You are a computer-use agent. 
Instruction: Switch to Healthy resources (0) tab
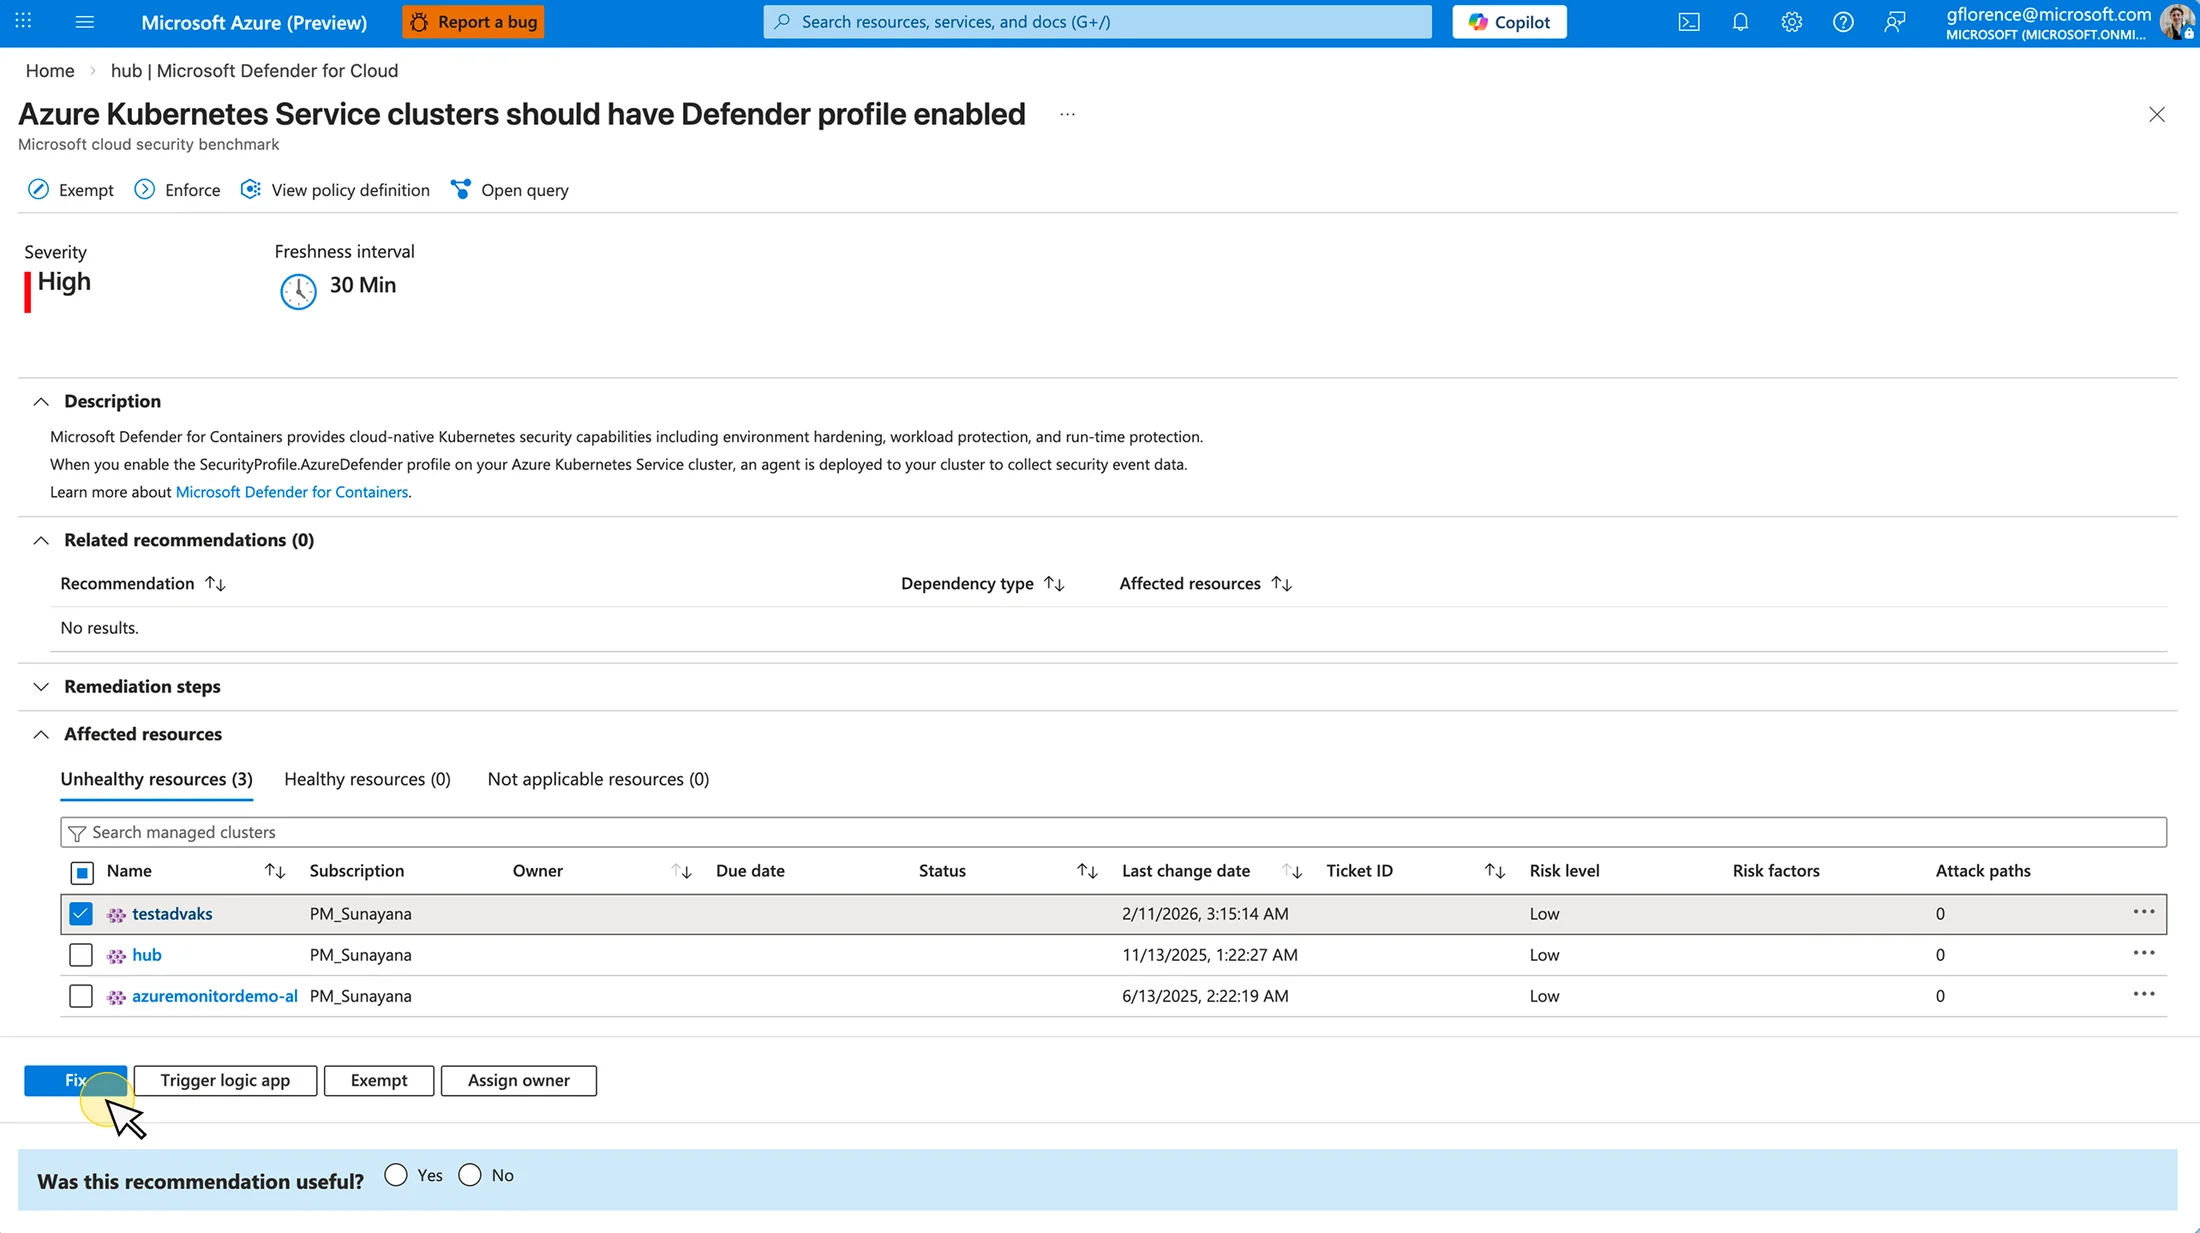[x=367, y=779]
